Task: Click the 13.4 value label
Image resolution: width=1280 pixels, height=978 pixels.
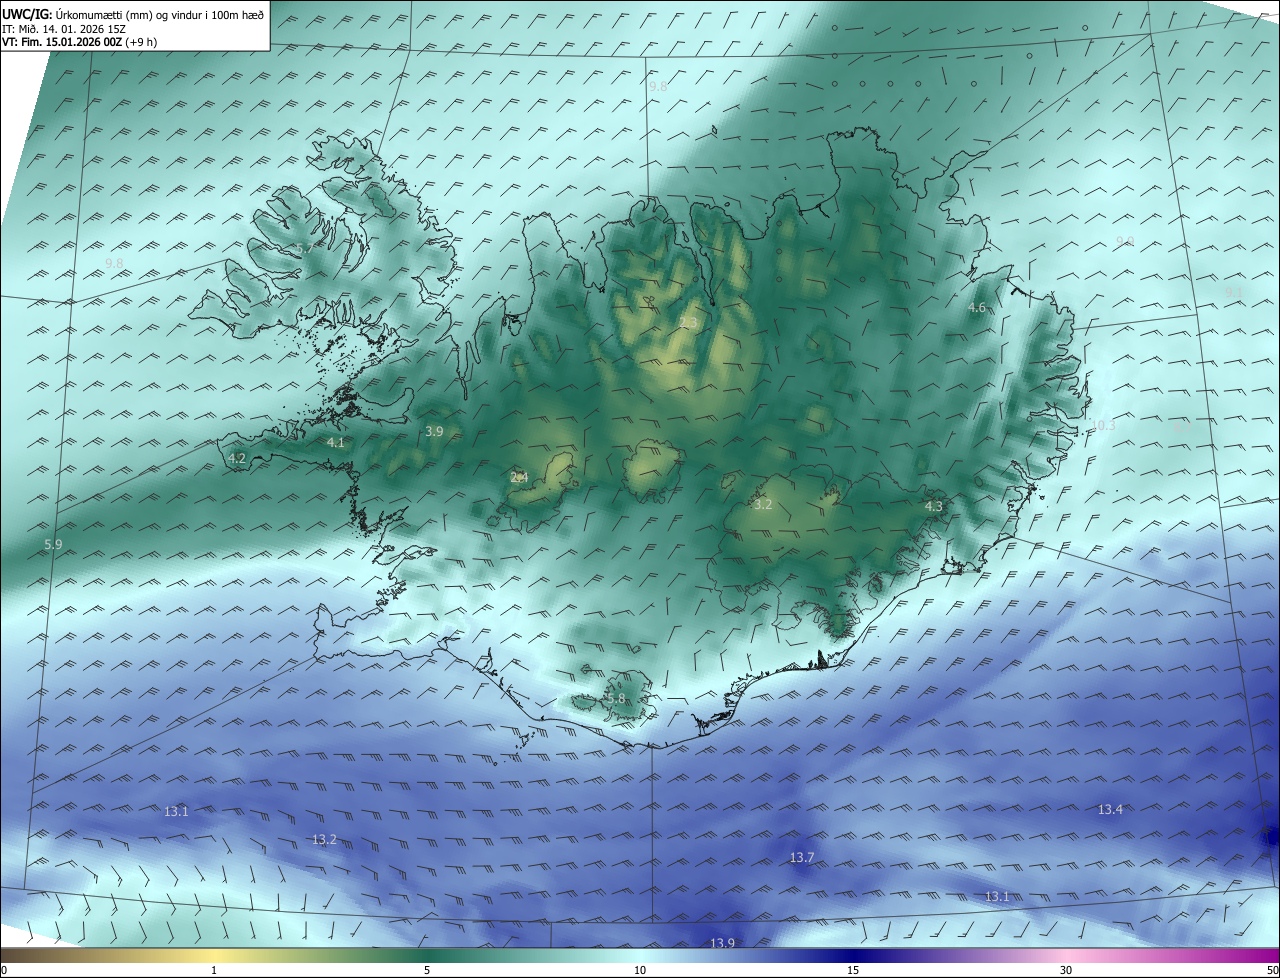Action: (1111, 809)
